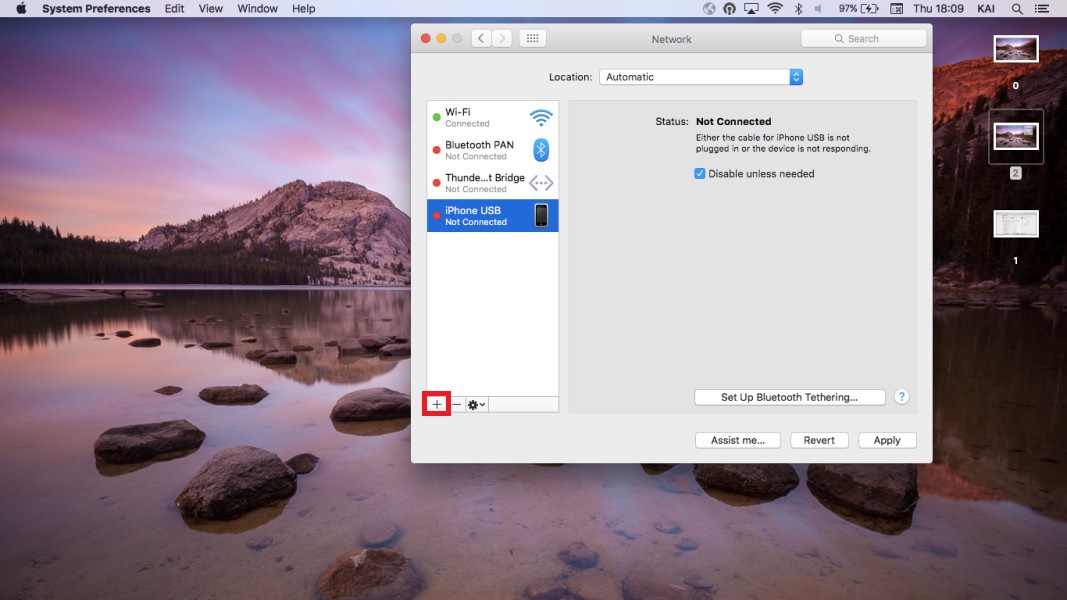Open the gear action menu below service list
The image size is (1067, 600).
(477, 404)
